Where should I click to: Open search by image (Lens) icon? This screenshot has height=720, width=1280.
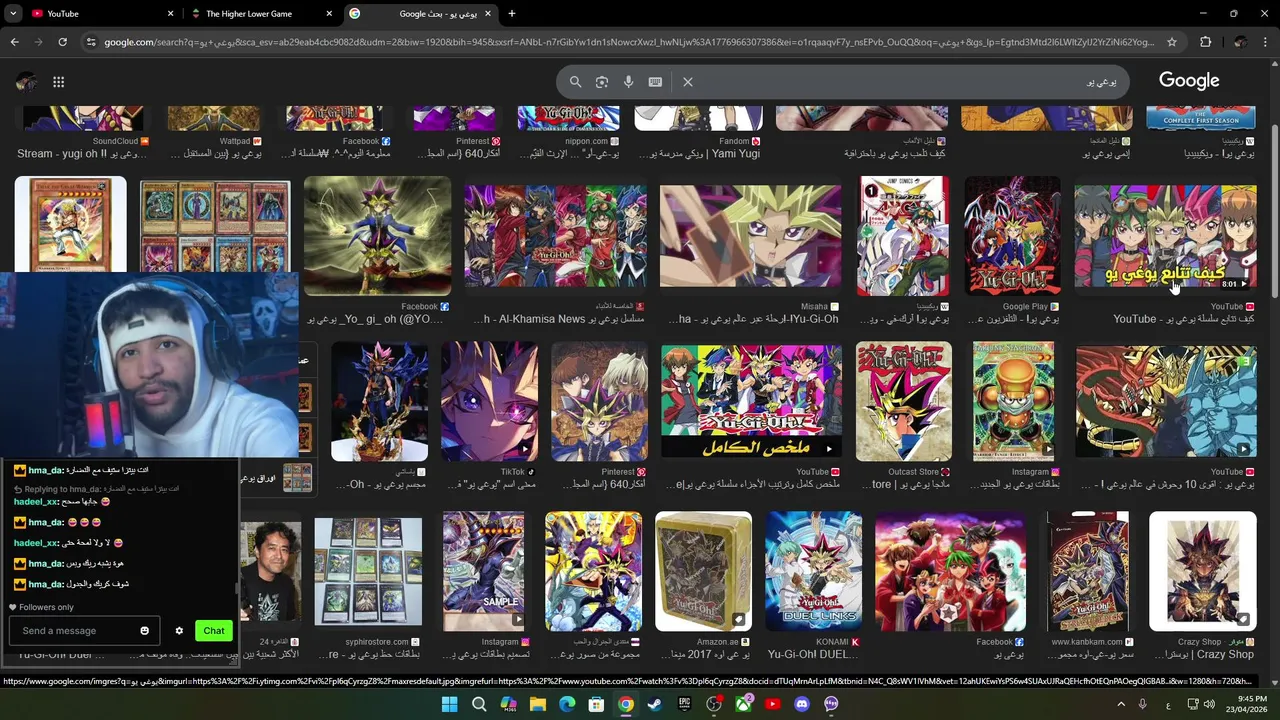(602, 82)
